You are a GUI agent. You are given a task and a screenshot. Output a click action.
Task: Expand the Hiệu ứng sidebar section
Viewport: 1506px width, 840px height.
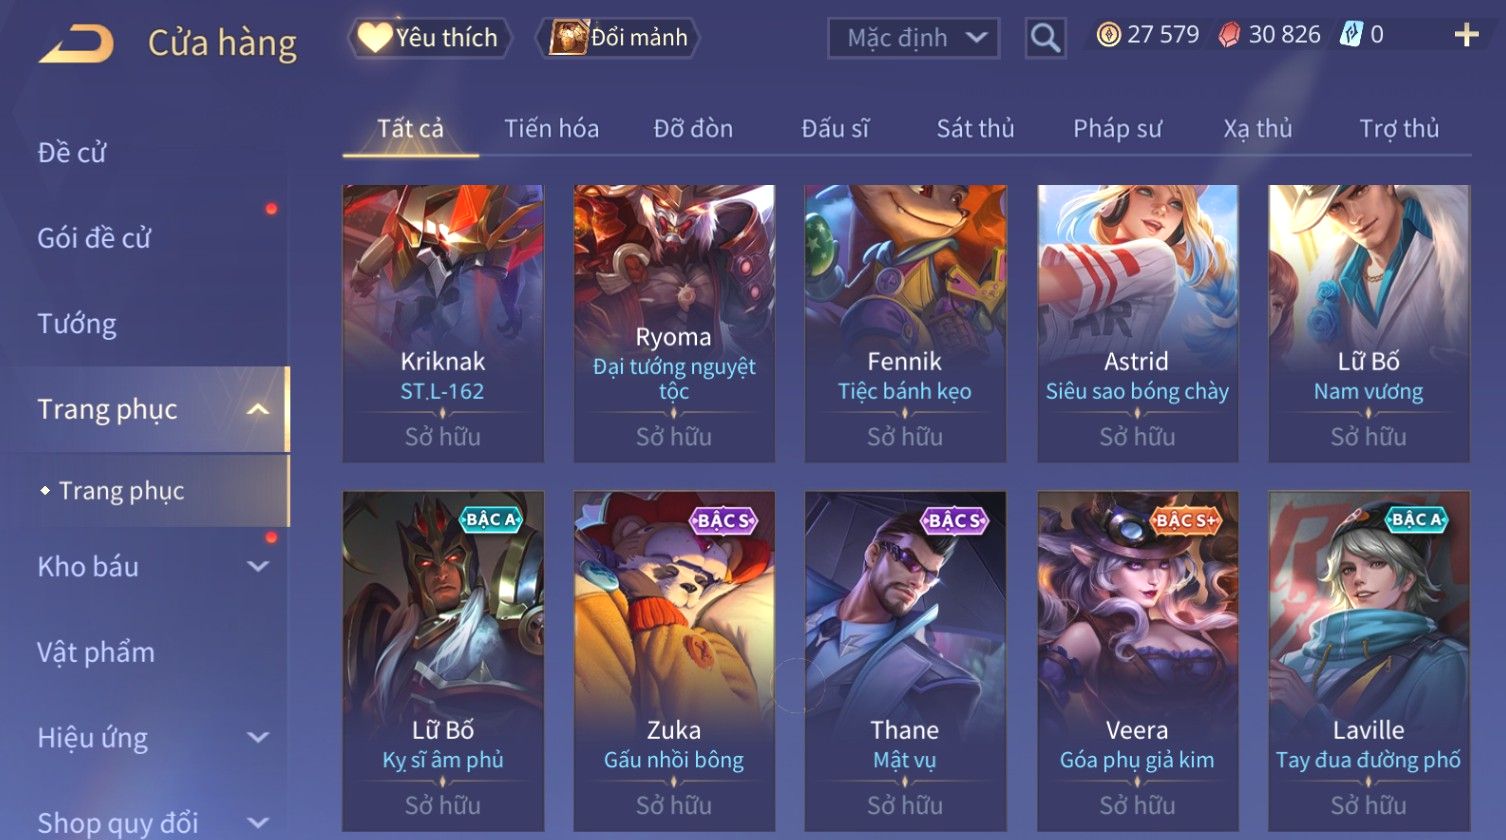coord(257,737)
